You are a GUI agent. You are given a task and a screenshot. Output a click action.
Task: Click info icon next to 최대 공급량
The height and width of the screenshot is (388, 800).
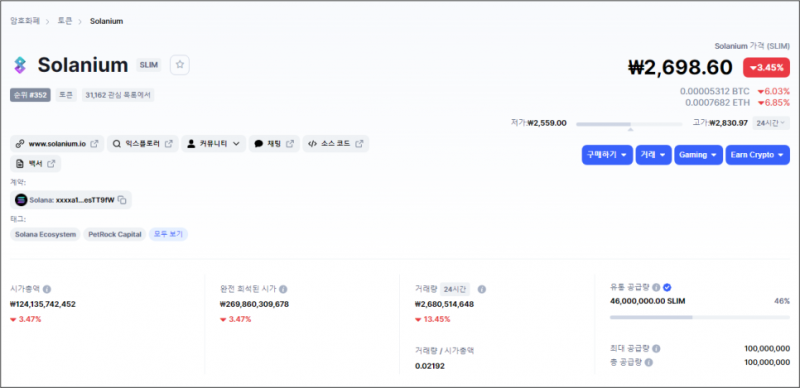(656, 349)
